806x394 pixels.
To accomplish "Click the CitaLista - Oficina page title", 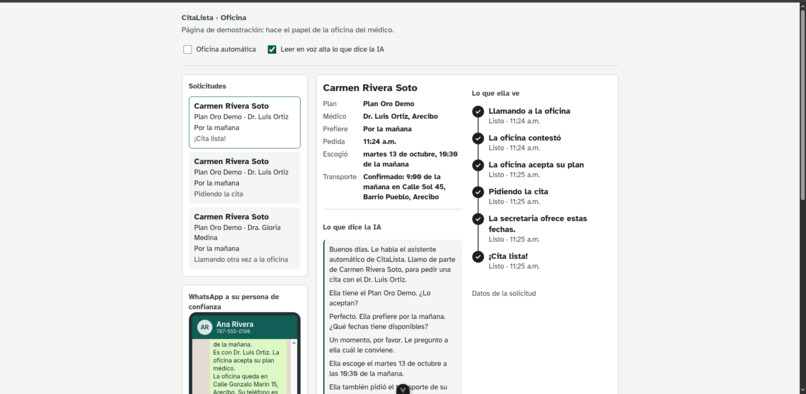I will 214,17.
